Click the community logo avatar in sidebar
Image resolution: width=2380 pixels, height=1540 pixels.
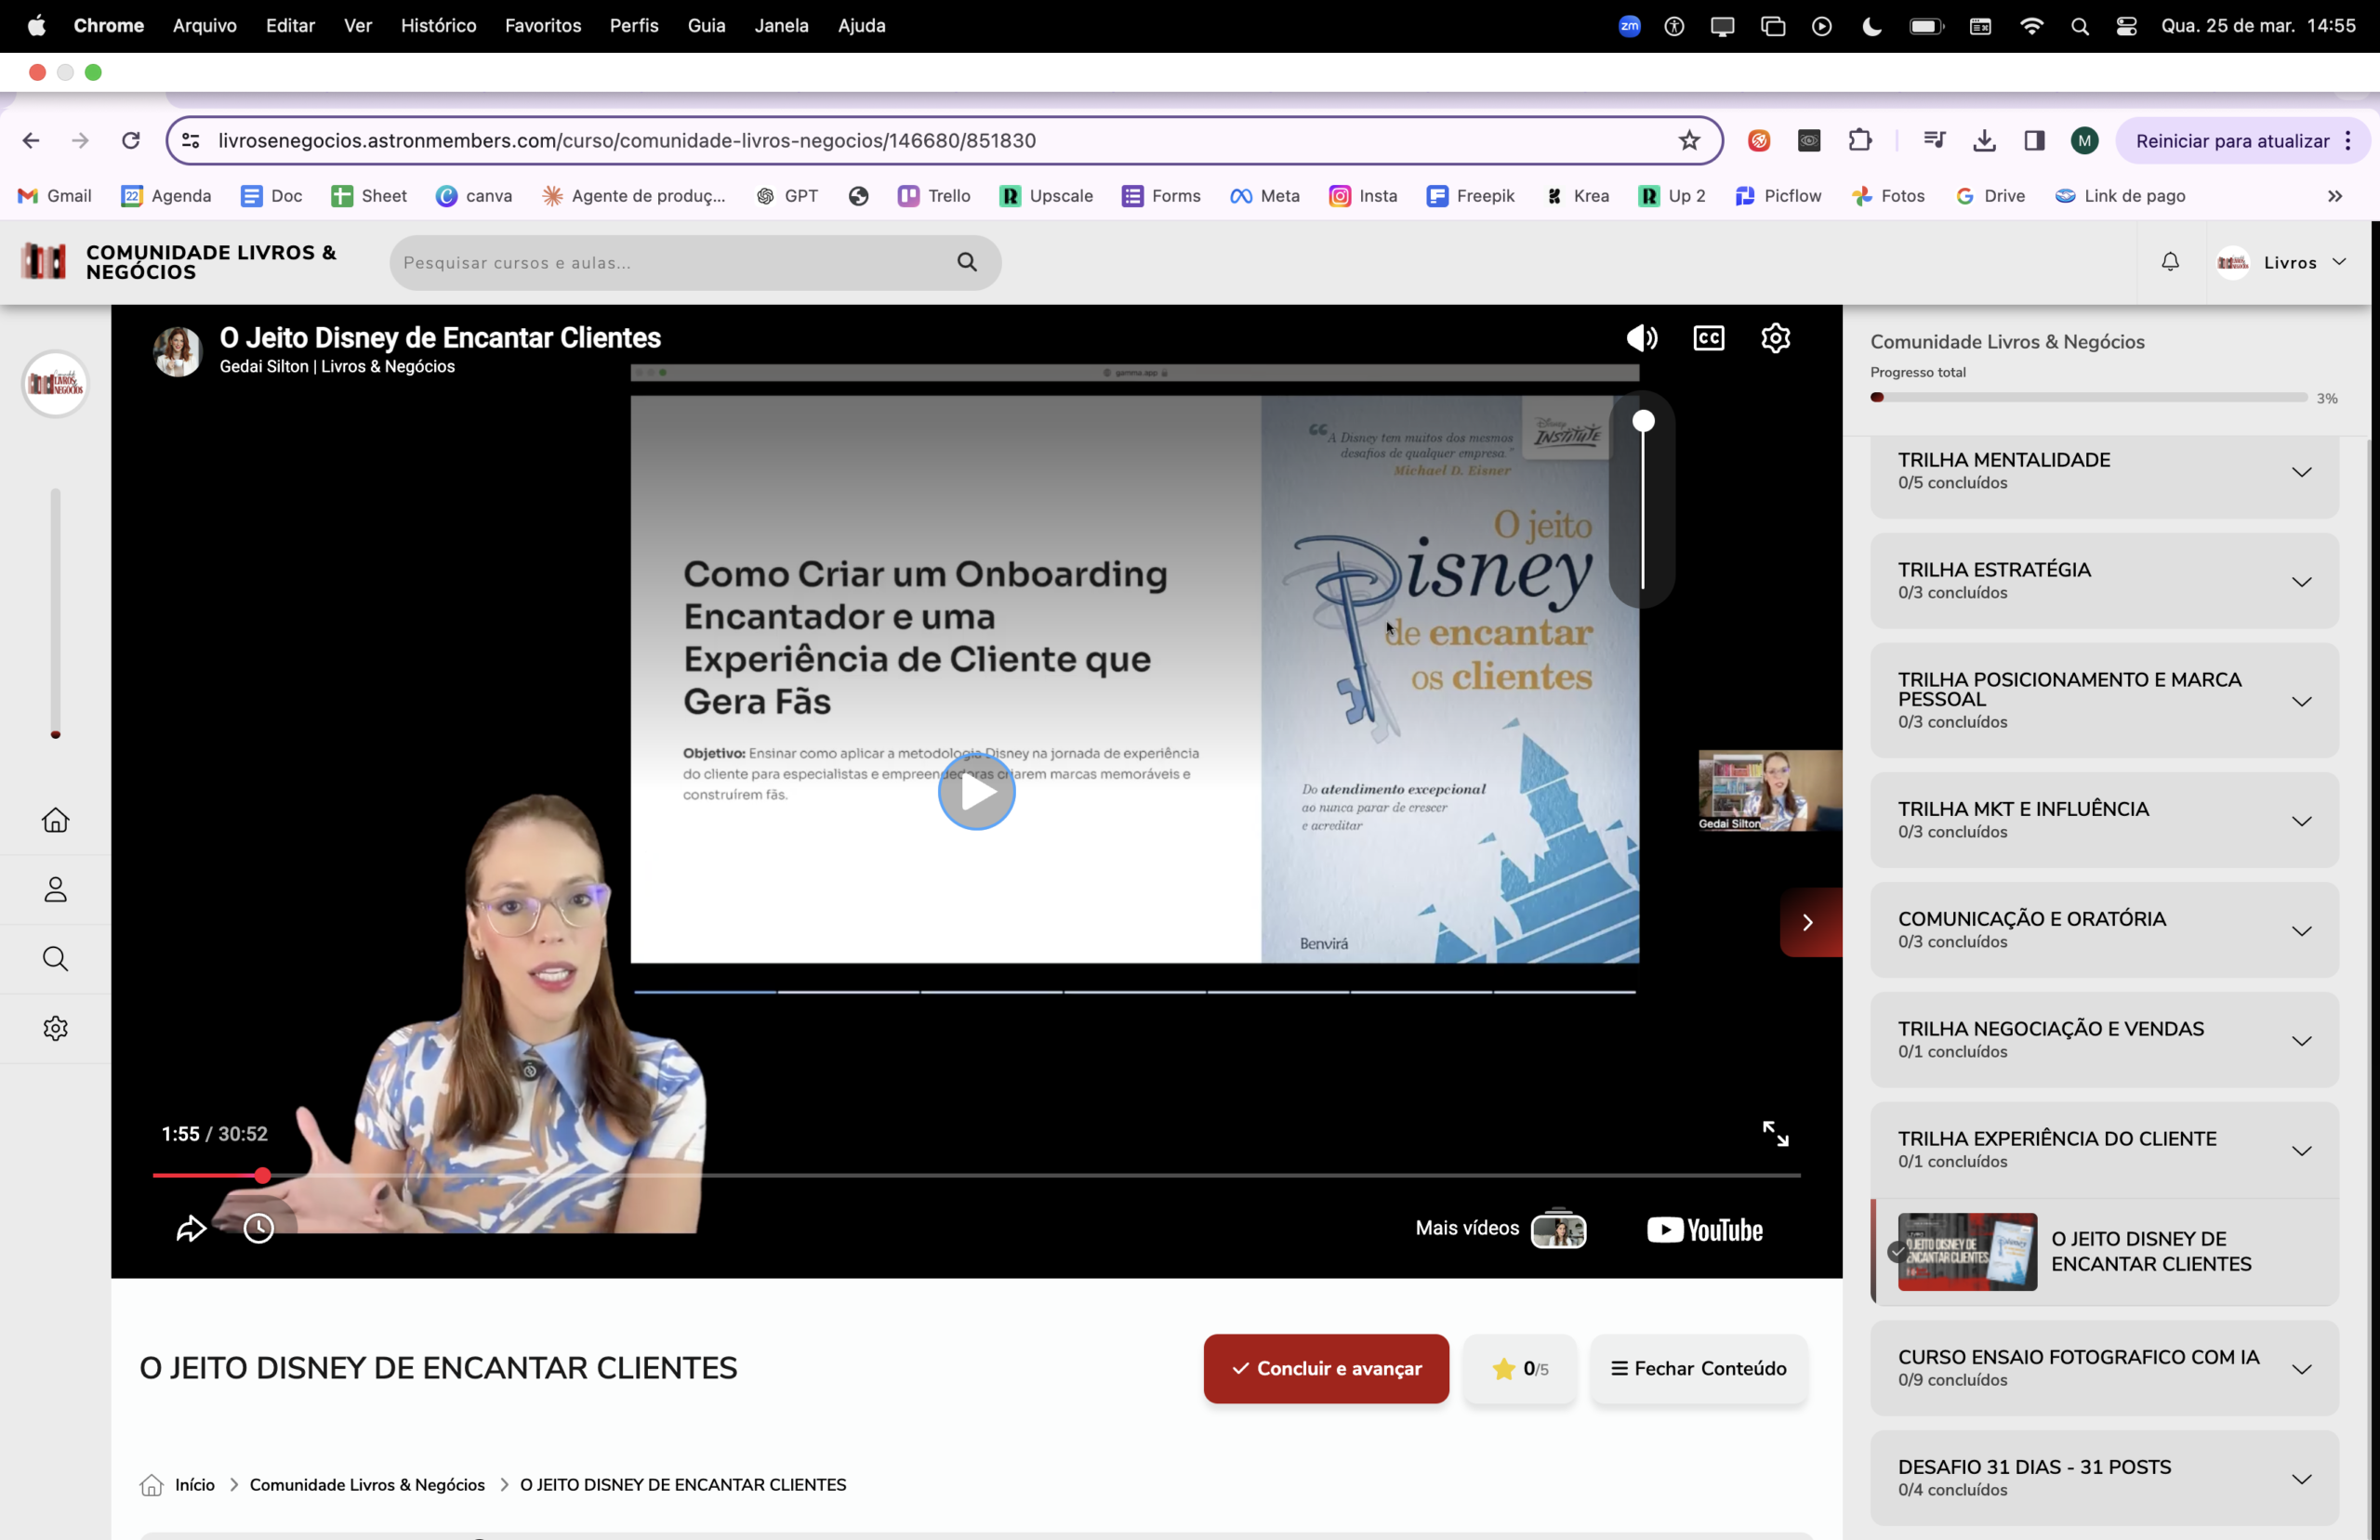pyautogui.click(x=56, y=383)
